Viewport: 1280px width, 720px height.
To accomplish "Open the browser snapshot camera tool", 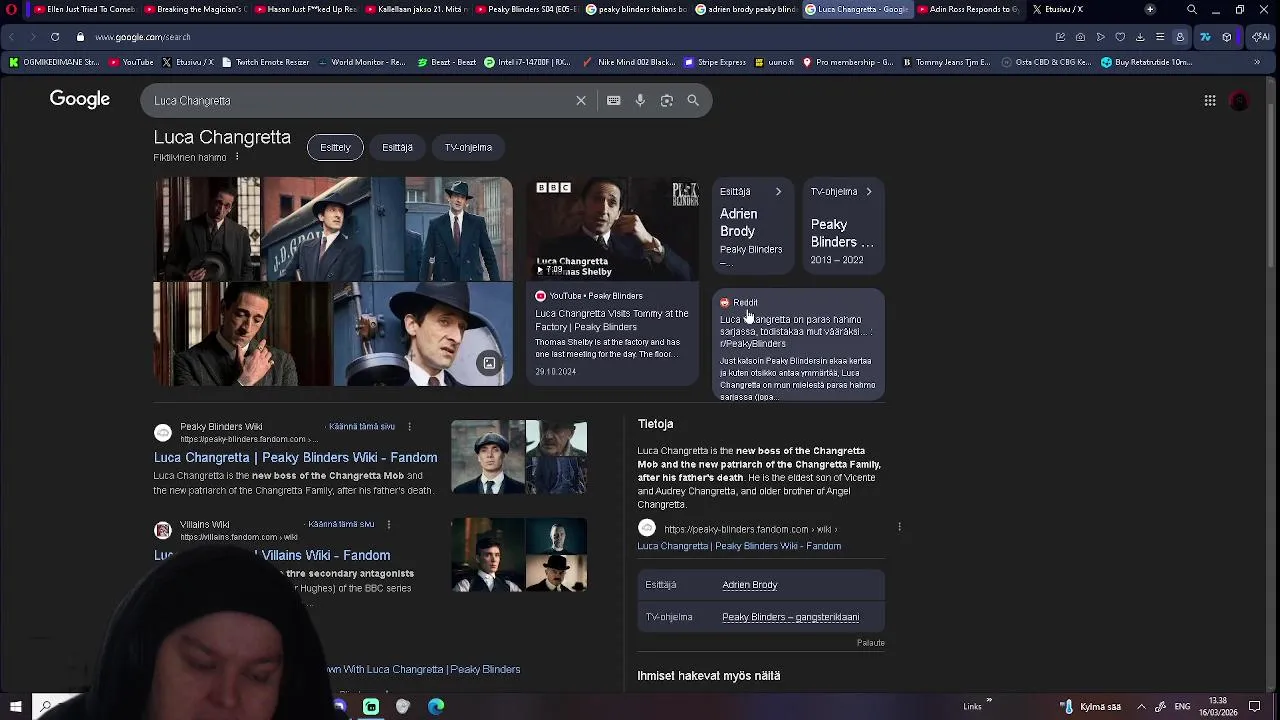I will [x=1080, y=37].
